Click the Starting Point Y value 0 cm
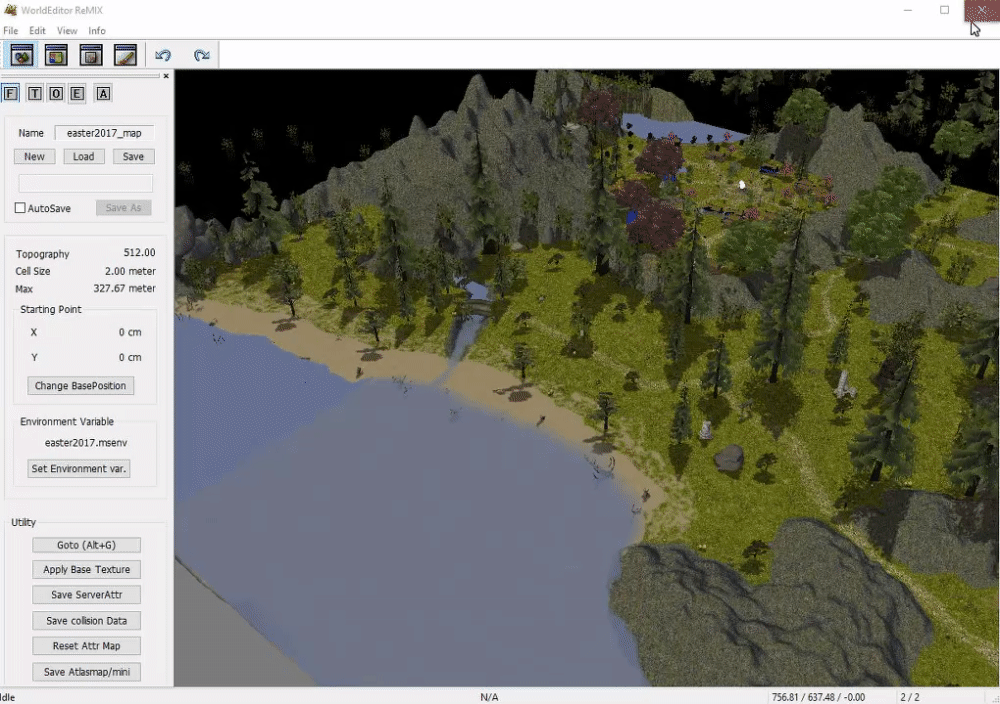Viewport: 1000px width, 704px height. click(x=130, y=358)
